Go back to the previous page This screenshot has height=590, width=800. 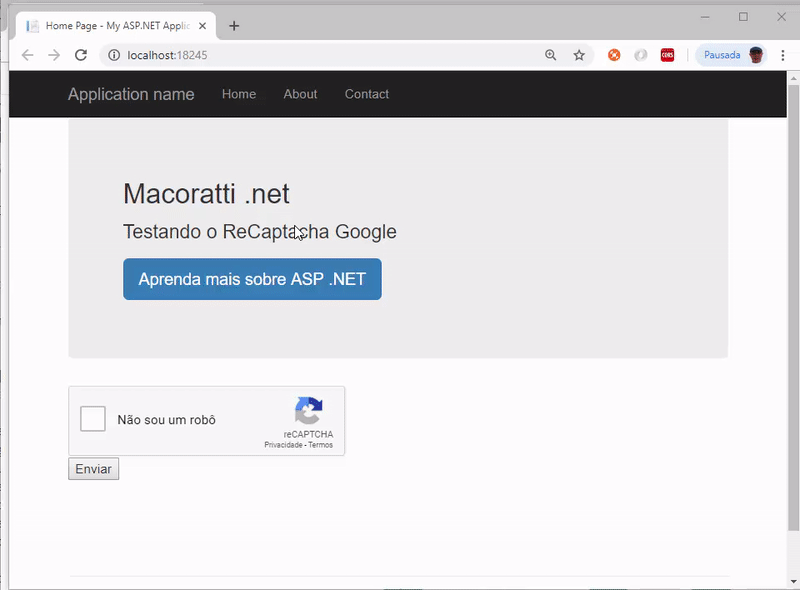[x=28, y=55]
